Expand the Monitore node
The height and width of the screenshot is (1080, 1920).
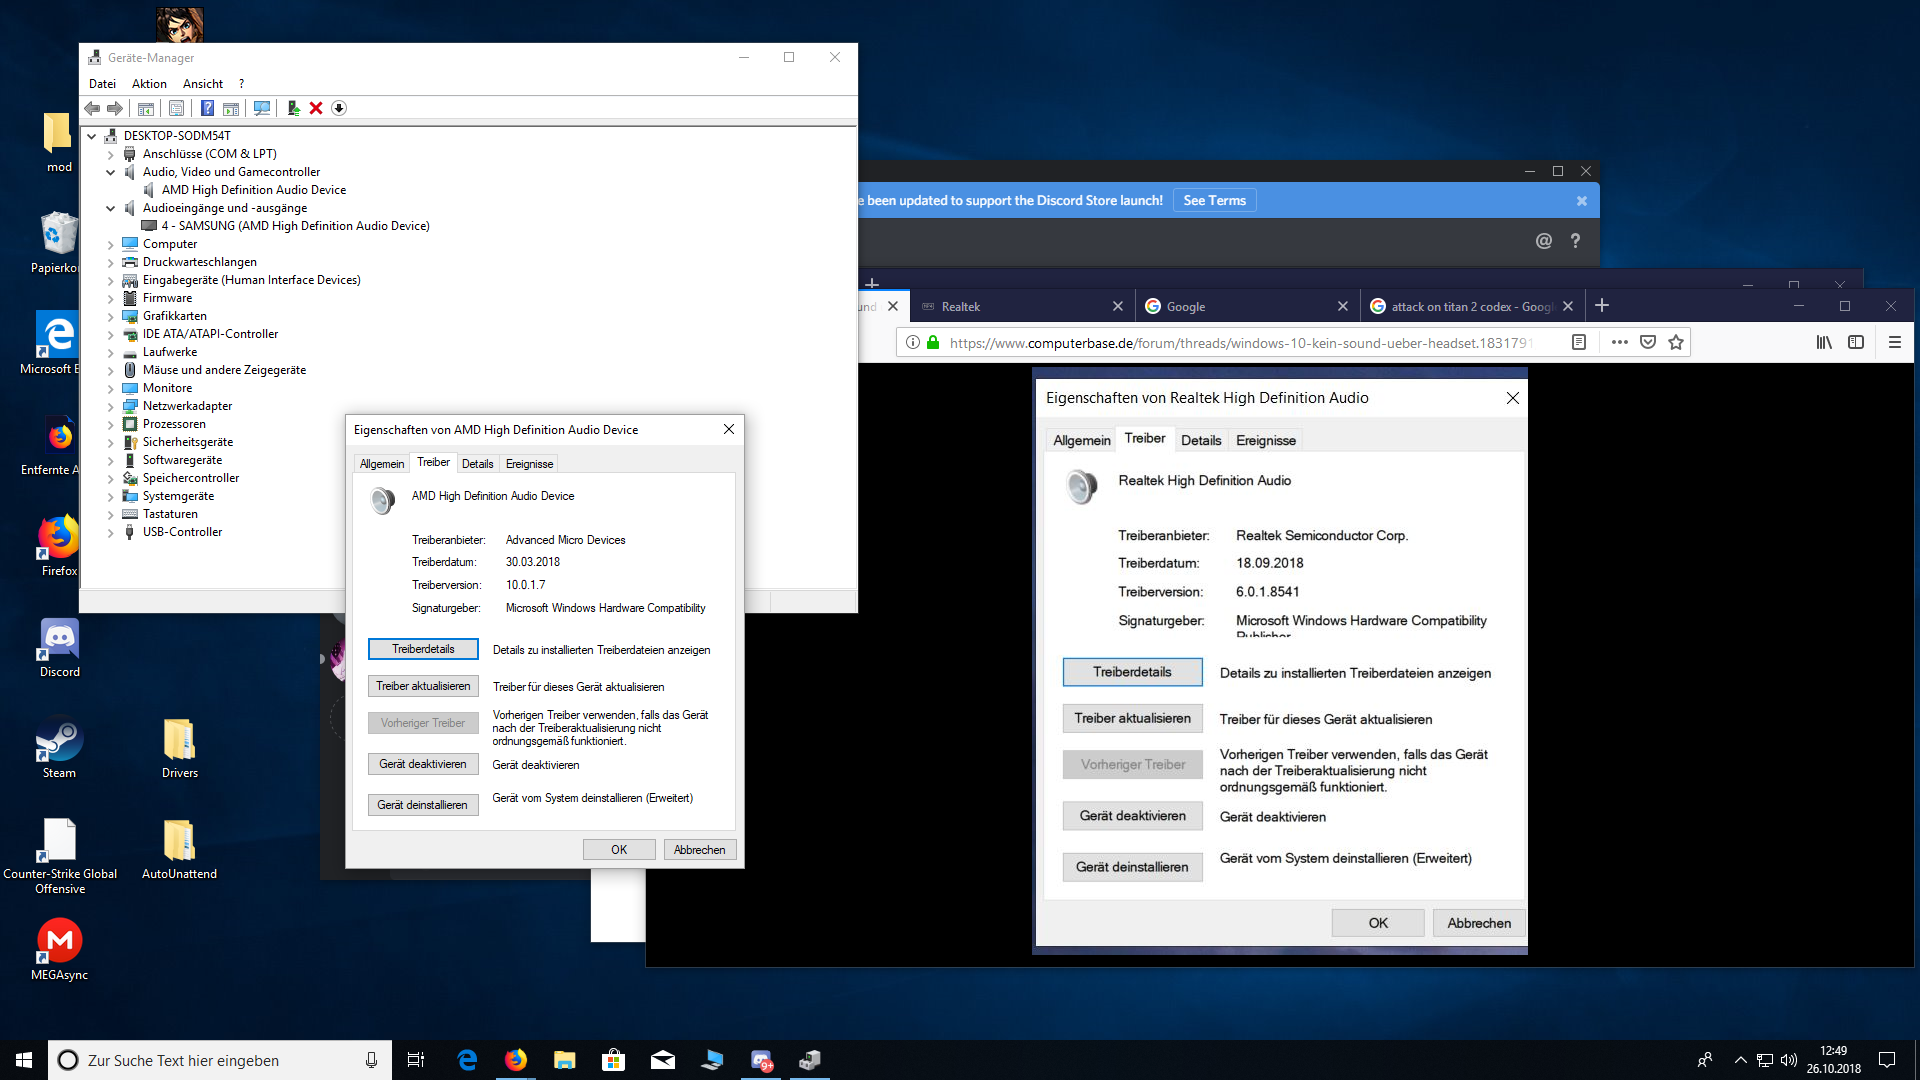click(111, 388)
